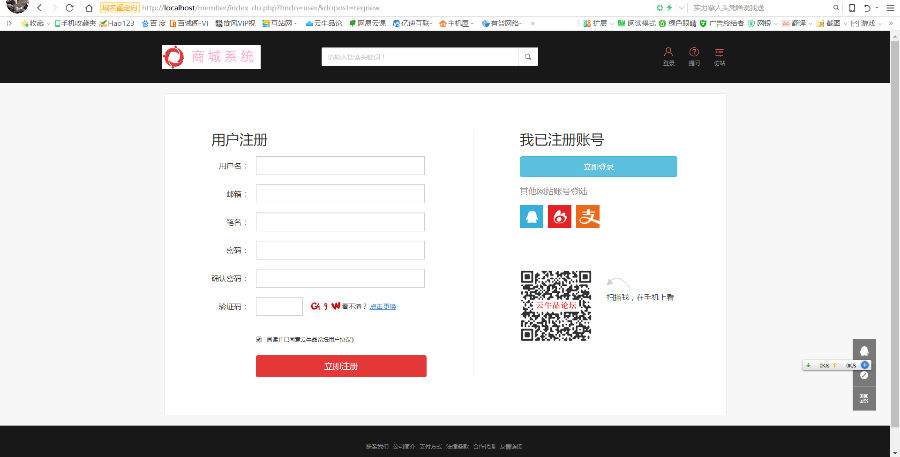Click the QR code image
This screenshot has height=457, width=900.
click(x=555, y=305)
